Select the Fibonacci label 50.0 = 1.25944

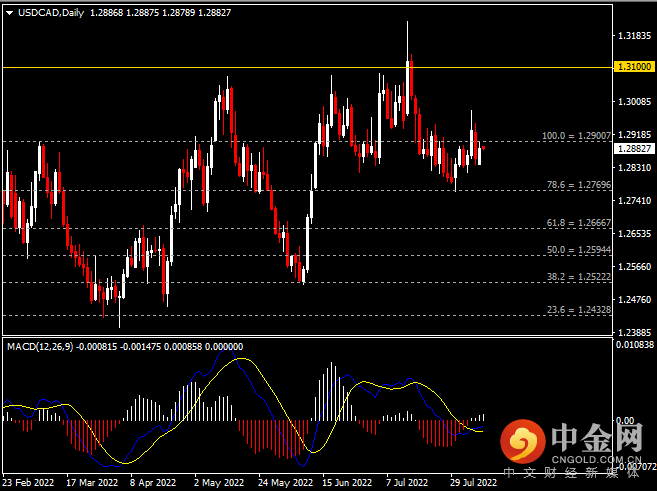click(579, 250)
